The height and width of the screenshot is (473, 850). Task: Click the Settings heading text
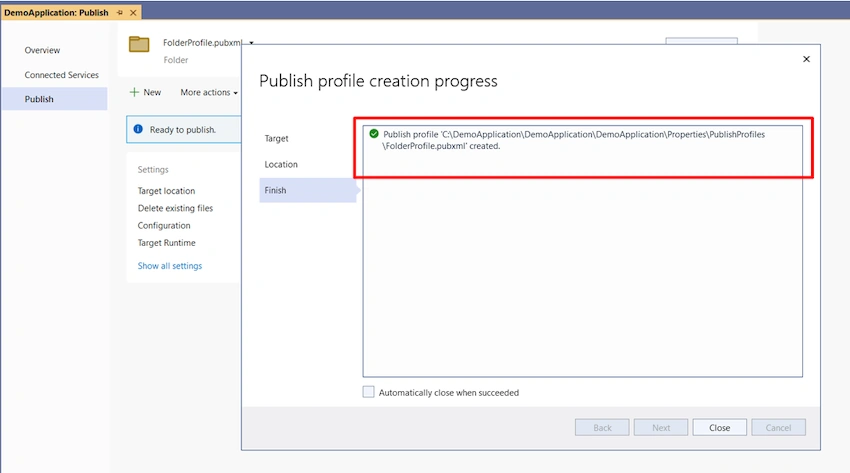(x=153, y=170)
